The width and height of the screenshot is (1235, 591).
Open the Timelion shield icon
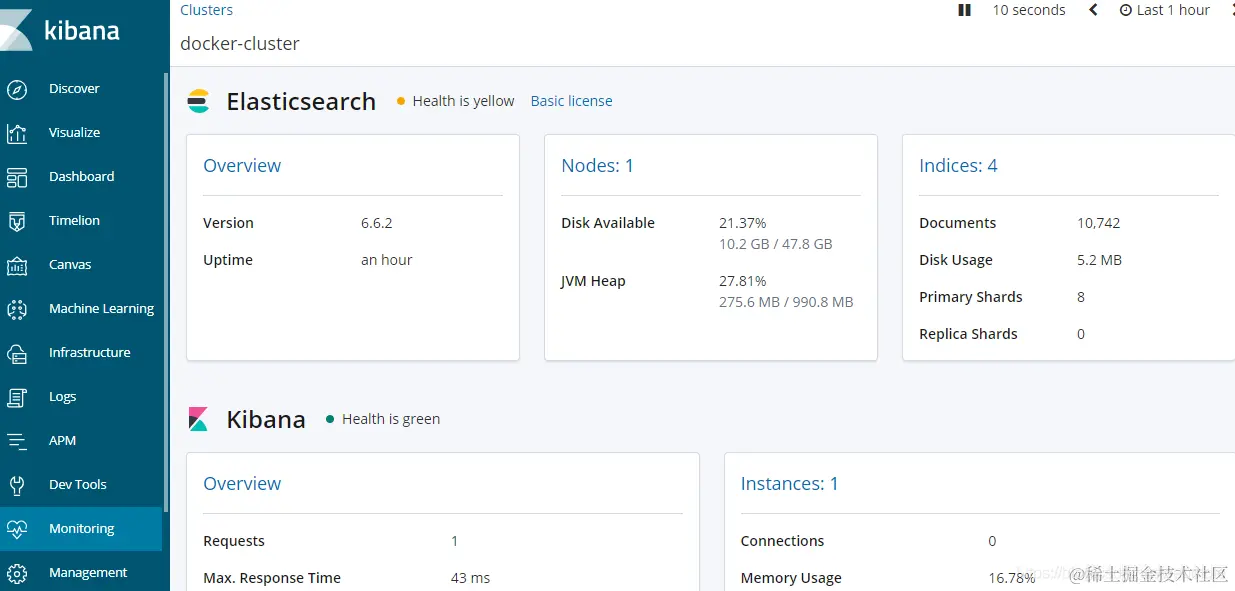tap(17, 221)
